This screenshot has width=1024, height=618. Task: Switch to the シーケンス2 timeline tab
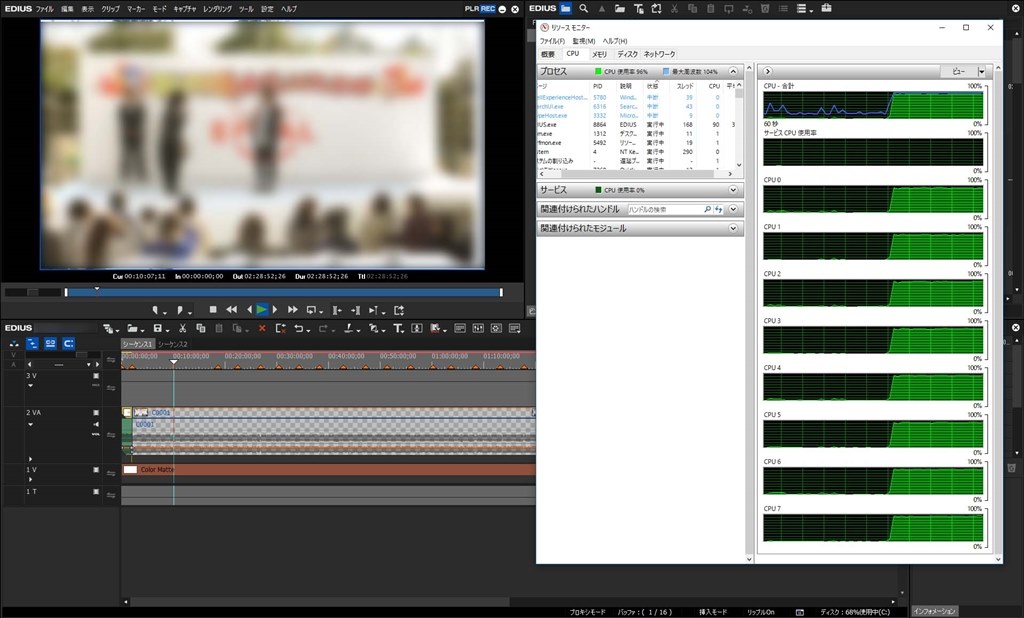pyautogui.click(x=171, y=344)
